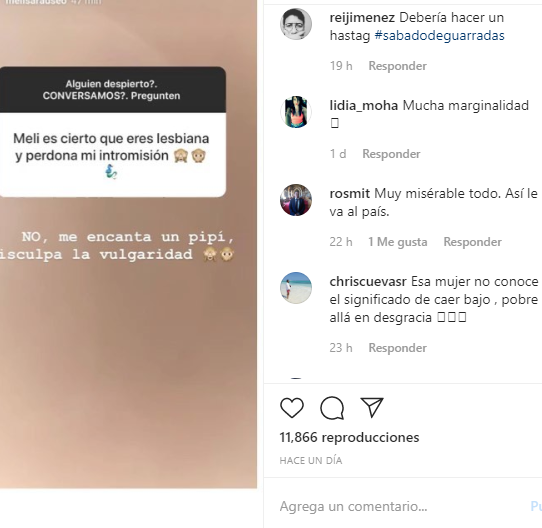Viewport: 542px width, 528px height.
Task: Open comments with the speech bubble icon
Action: [x=332, y=408]
